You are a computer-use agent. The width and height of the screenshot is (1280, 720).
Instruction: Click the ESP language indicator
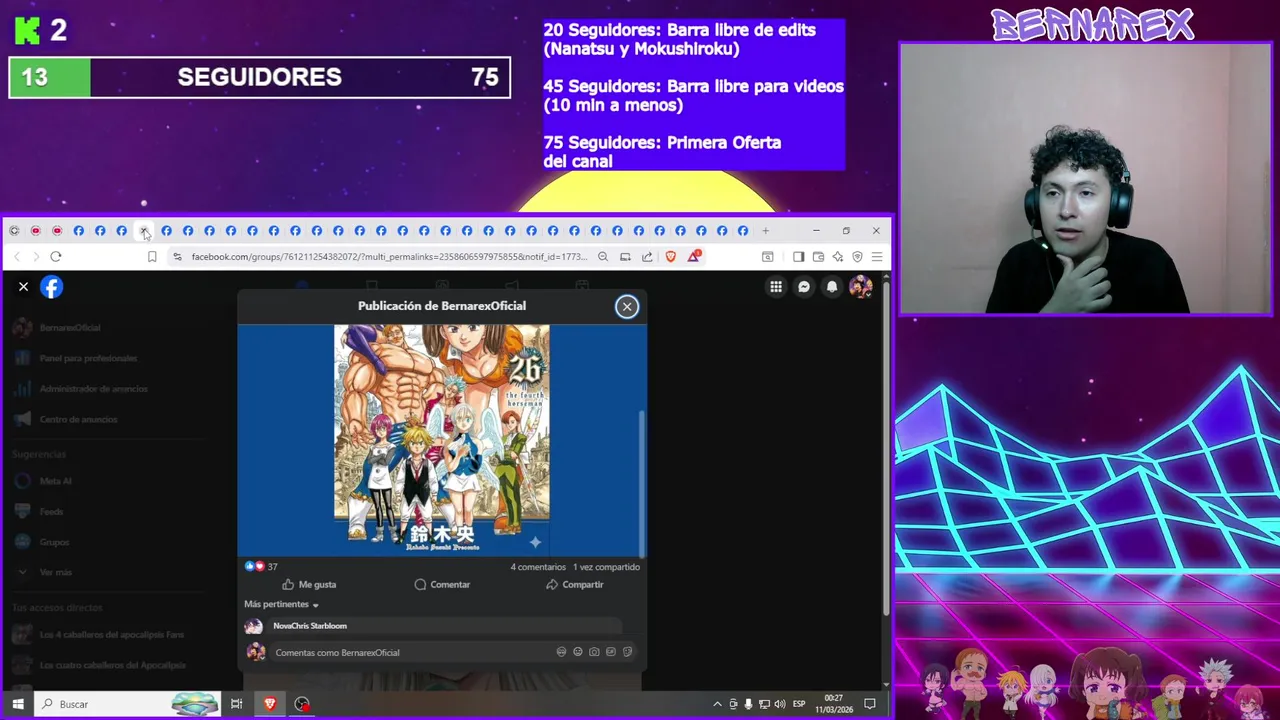tap(799, 704)
